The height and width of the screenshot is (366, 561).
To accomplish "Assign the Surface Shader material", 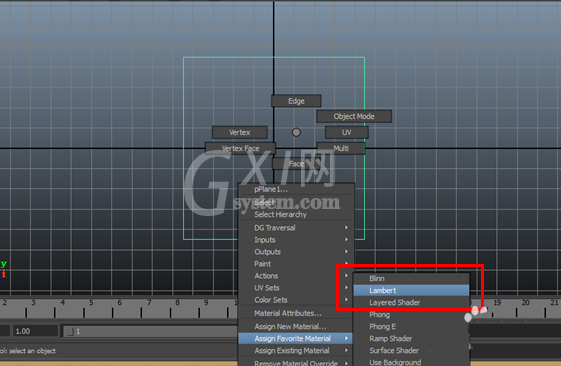I will tap(411, 351).
